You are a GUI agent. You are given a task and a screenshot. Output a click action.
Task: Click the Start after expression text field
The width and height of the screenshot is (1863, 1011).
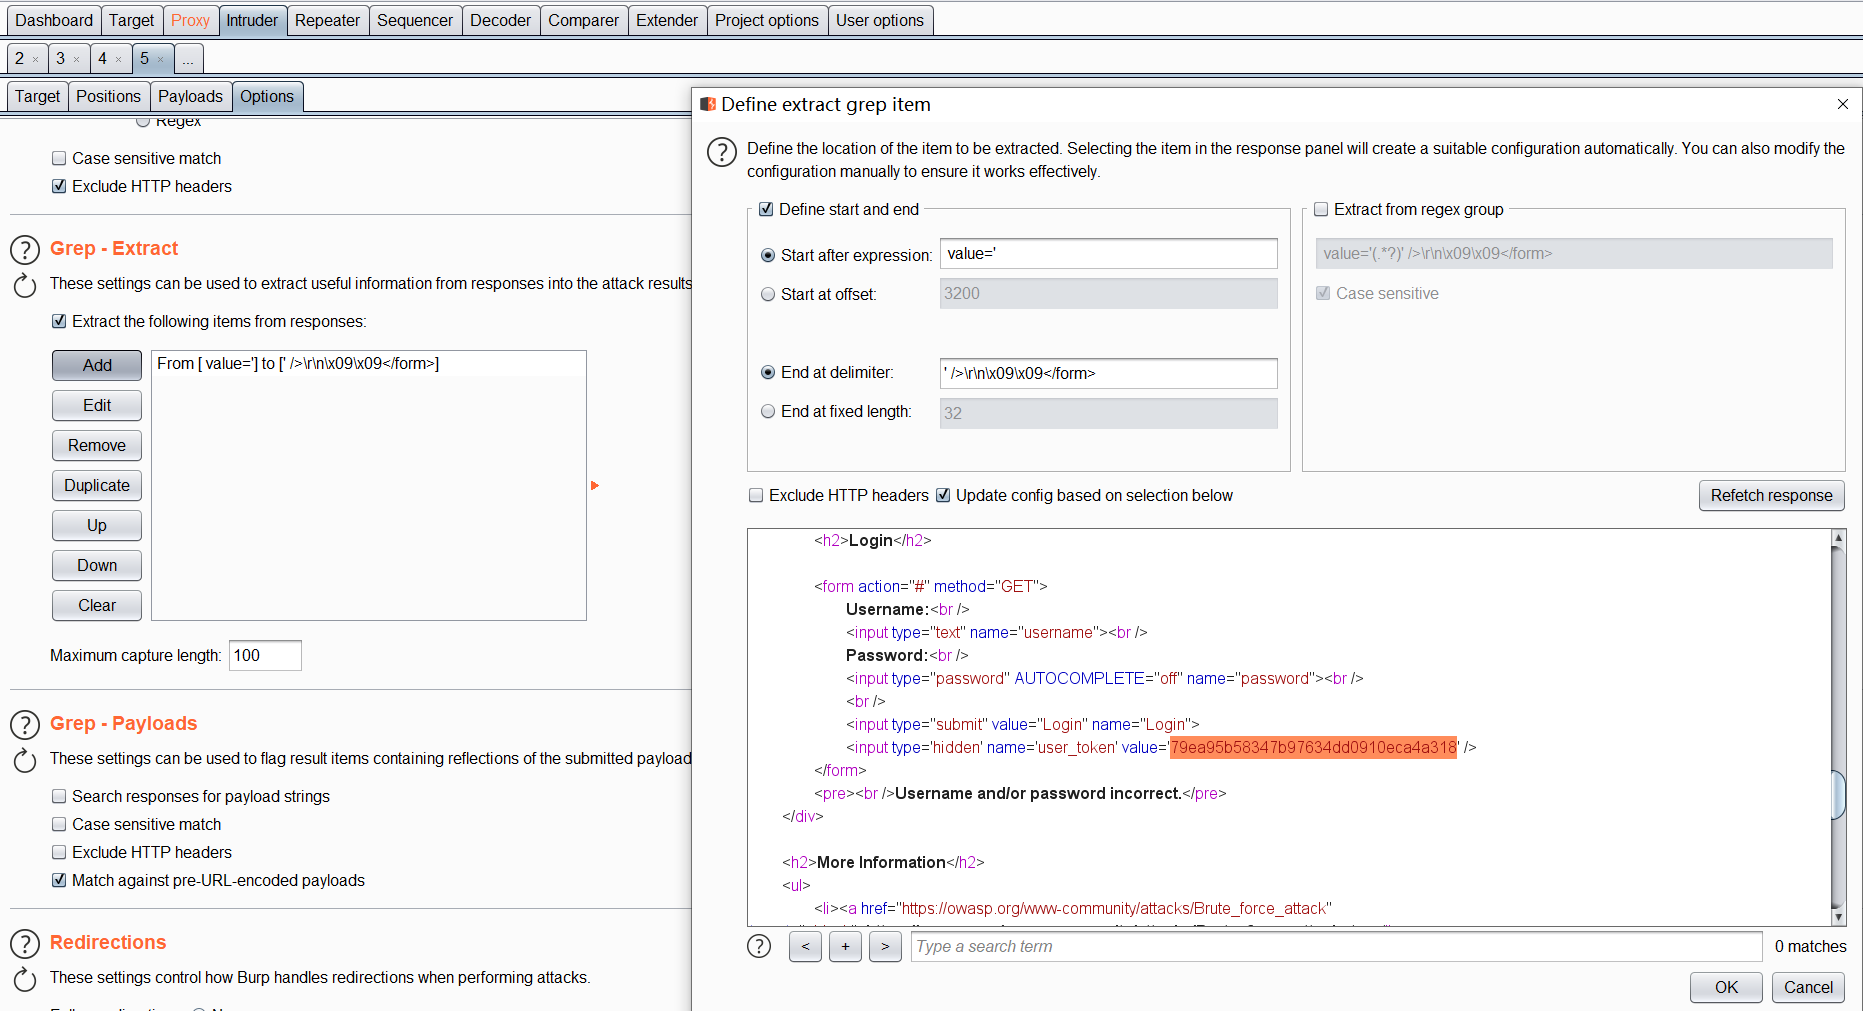(x=1108, y=254)
